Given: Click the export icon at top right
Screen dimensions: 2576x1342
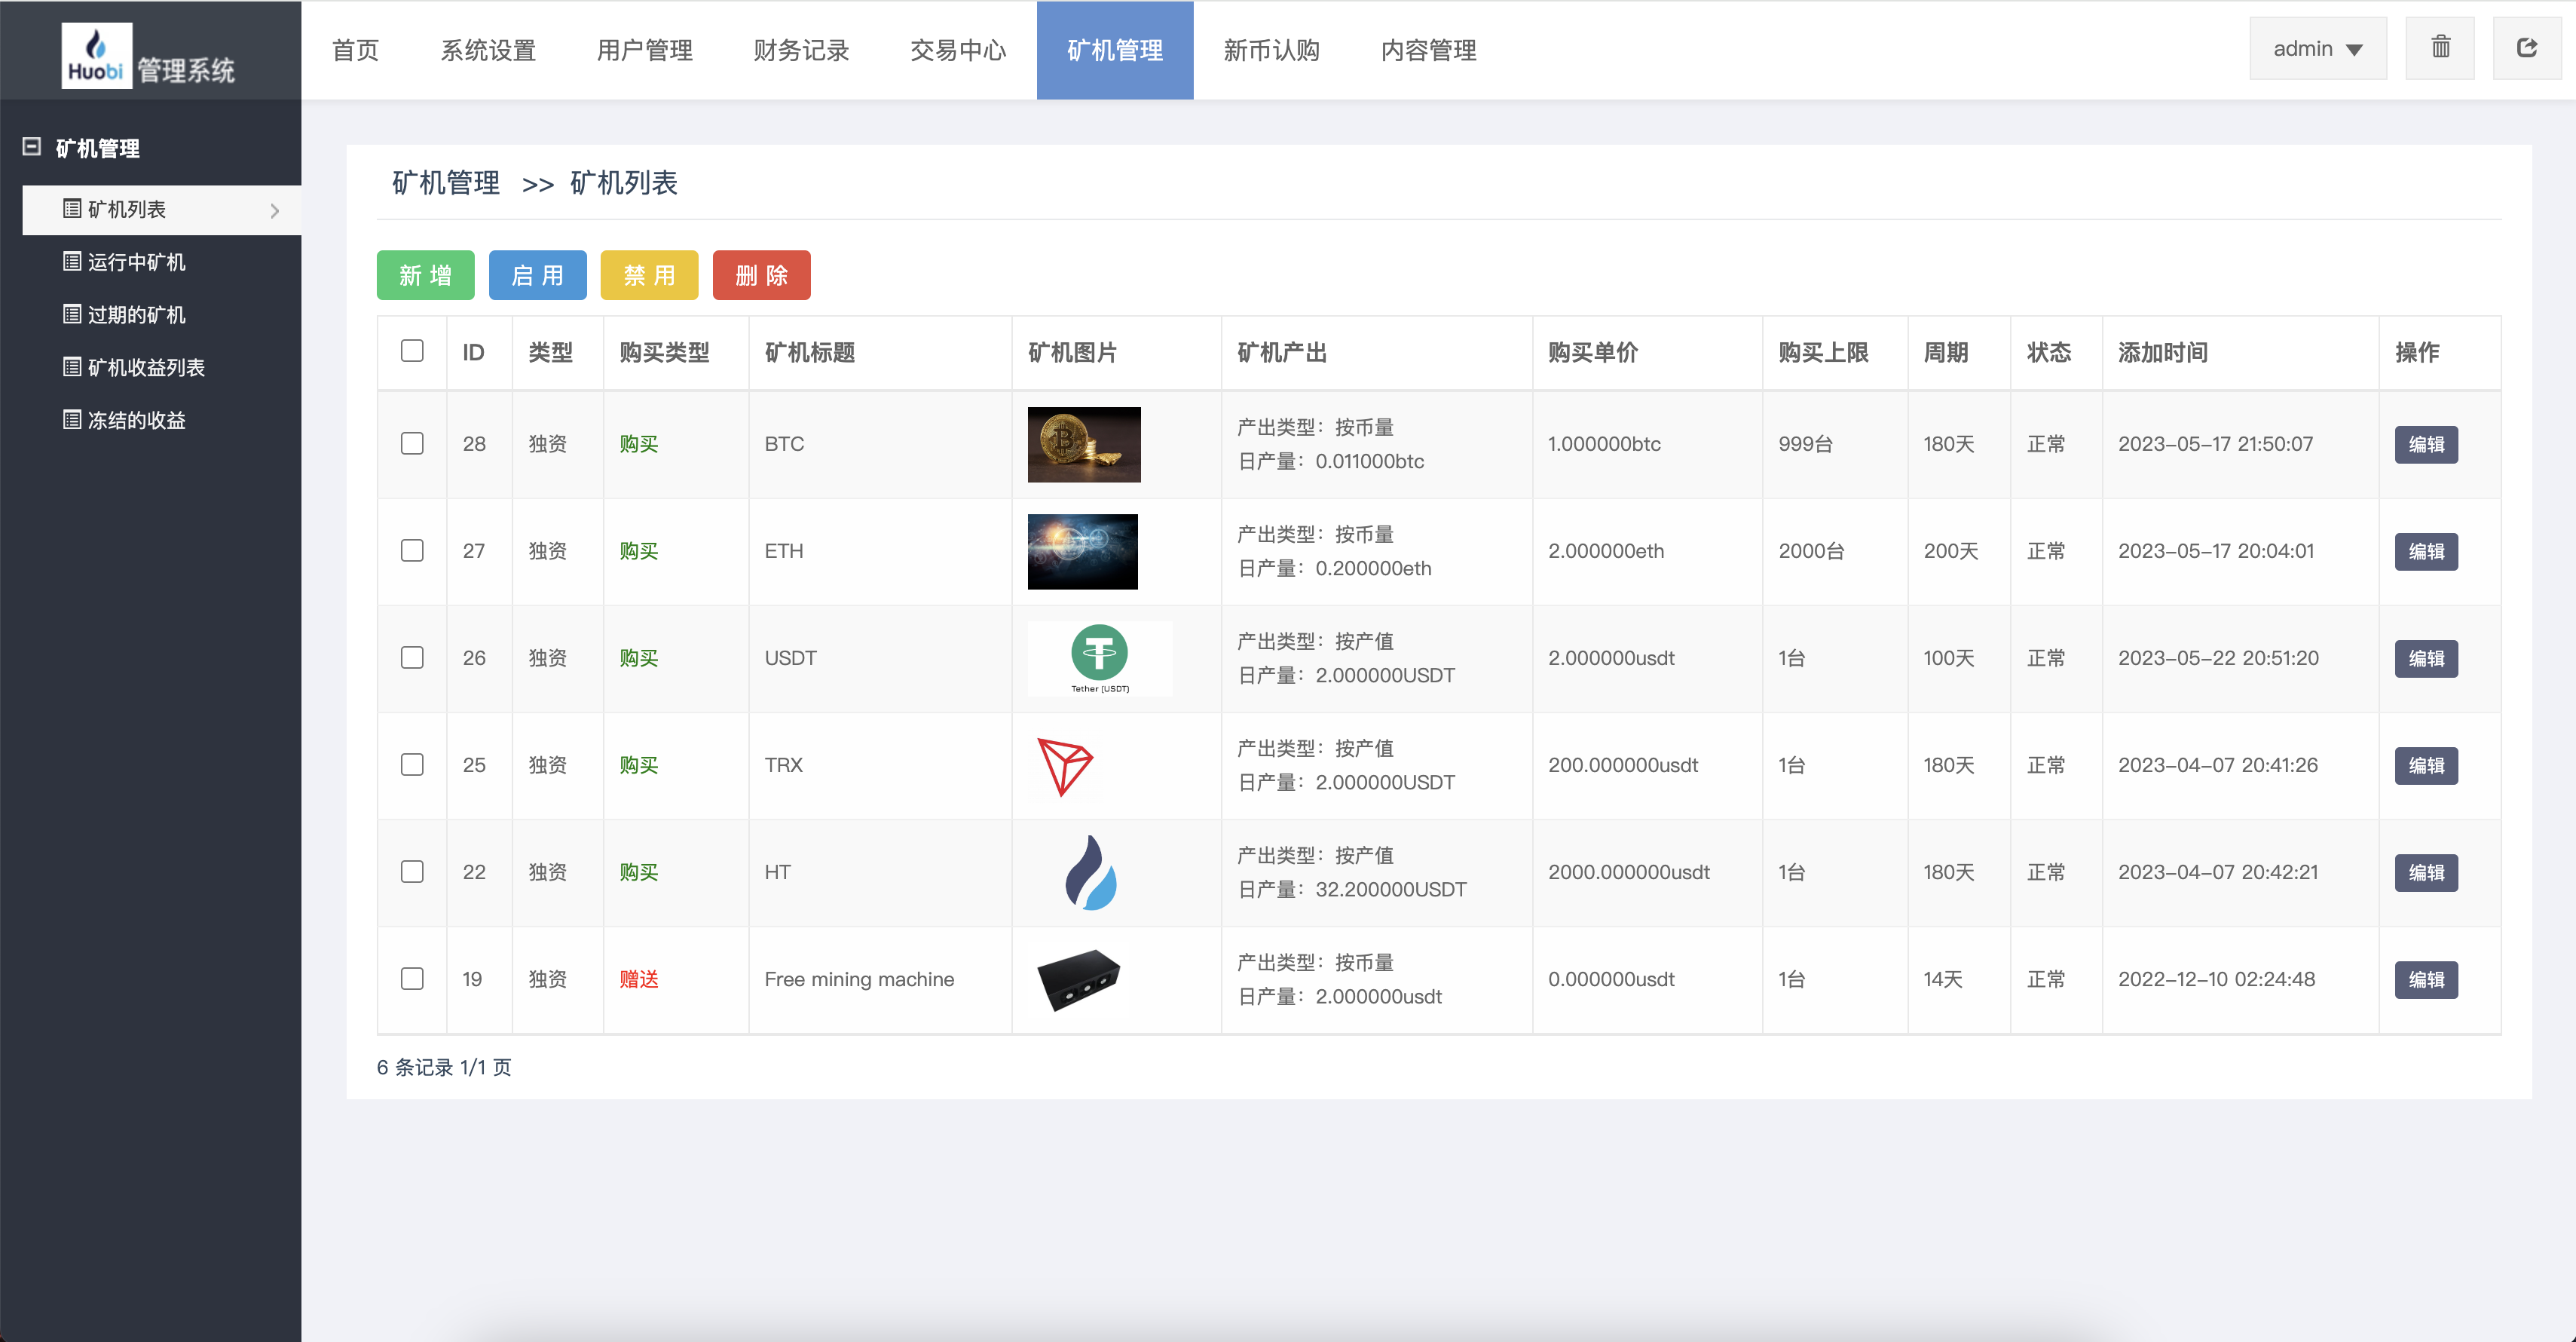Looking at the screenshot, I should click(2527, 48).
